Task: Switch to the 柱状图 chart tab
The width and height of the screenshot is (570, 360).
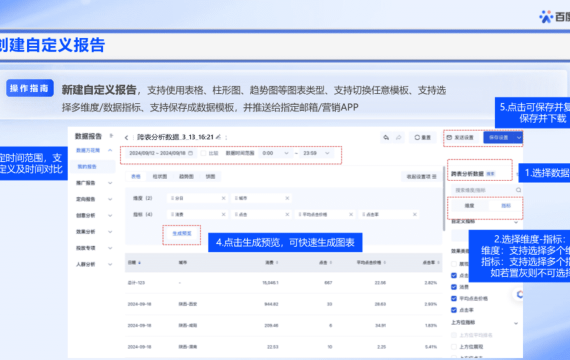Action: 160,176
